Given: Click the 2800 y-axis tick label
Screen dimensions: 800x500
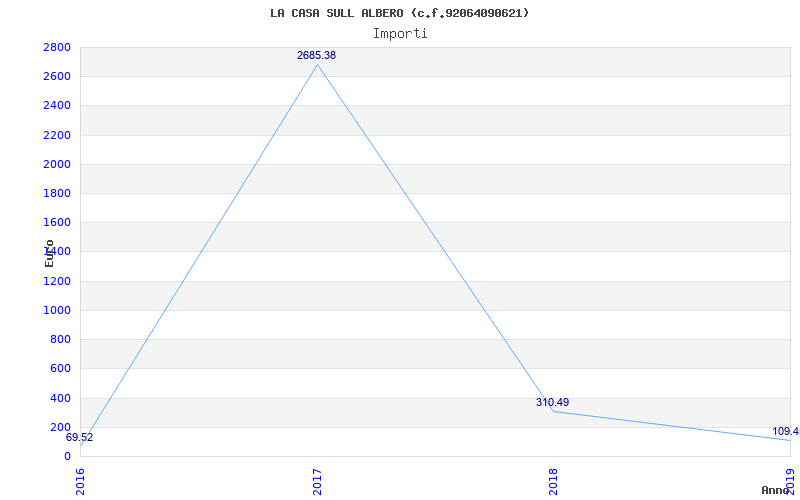Looking at the screenshot, I should click(57, 47).
